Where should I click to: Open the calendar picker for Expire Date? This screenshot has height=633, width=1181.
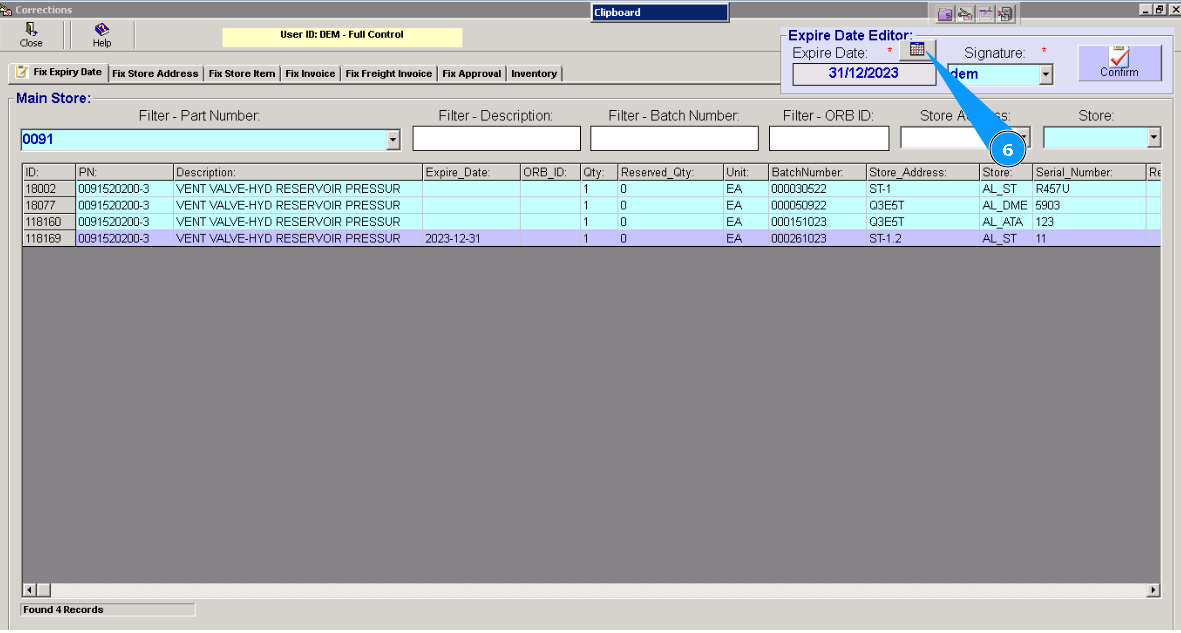coord(917,50)
